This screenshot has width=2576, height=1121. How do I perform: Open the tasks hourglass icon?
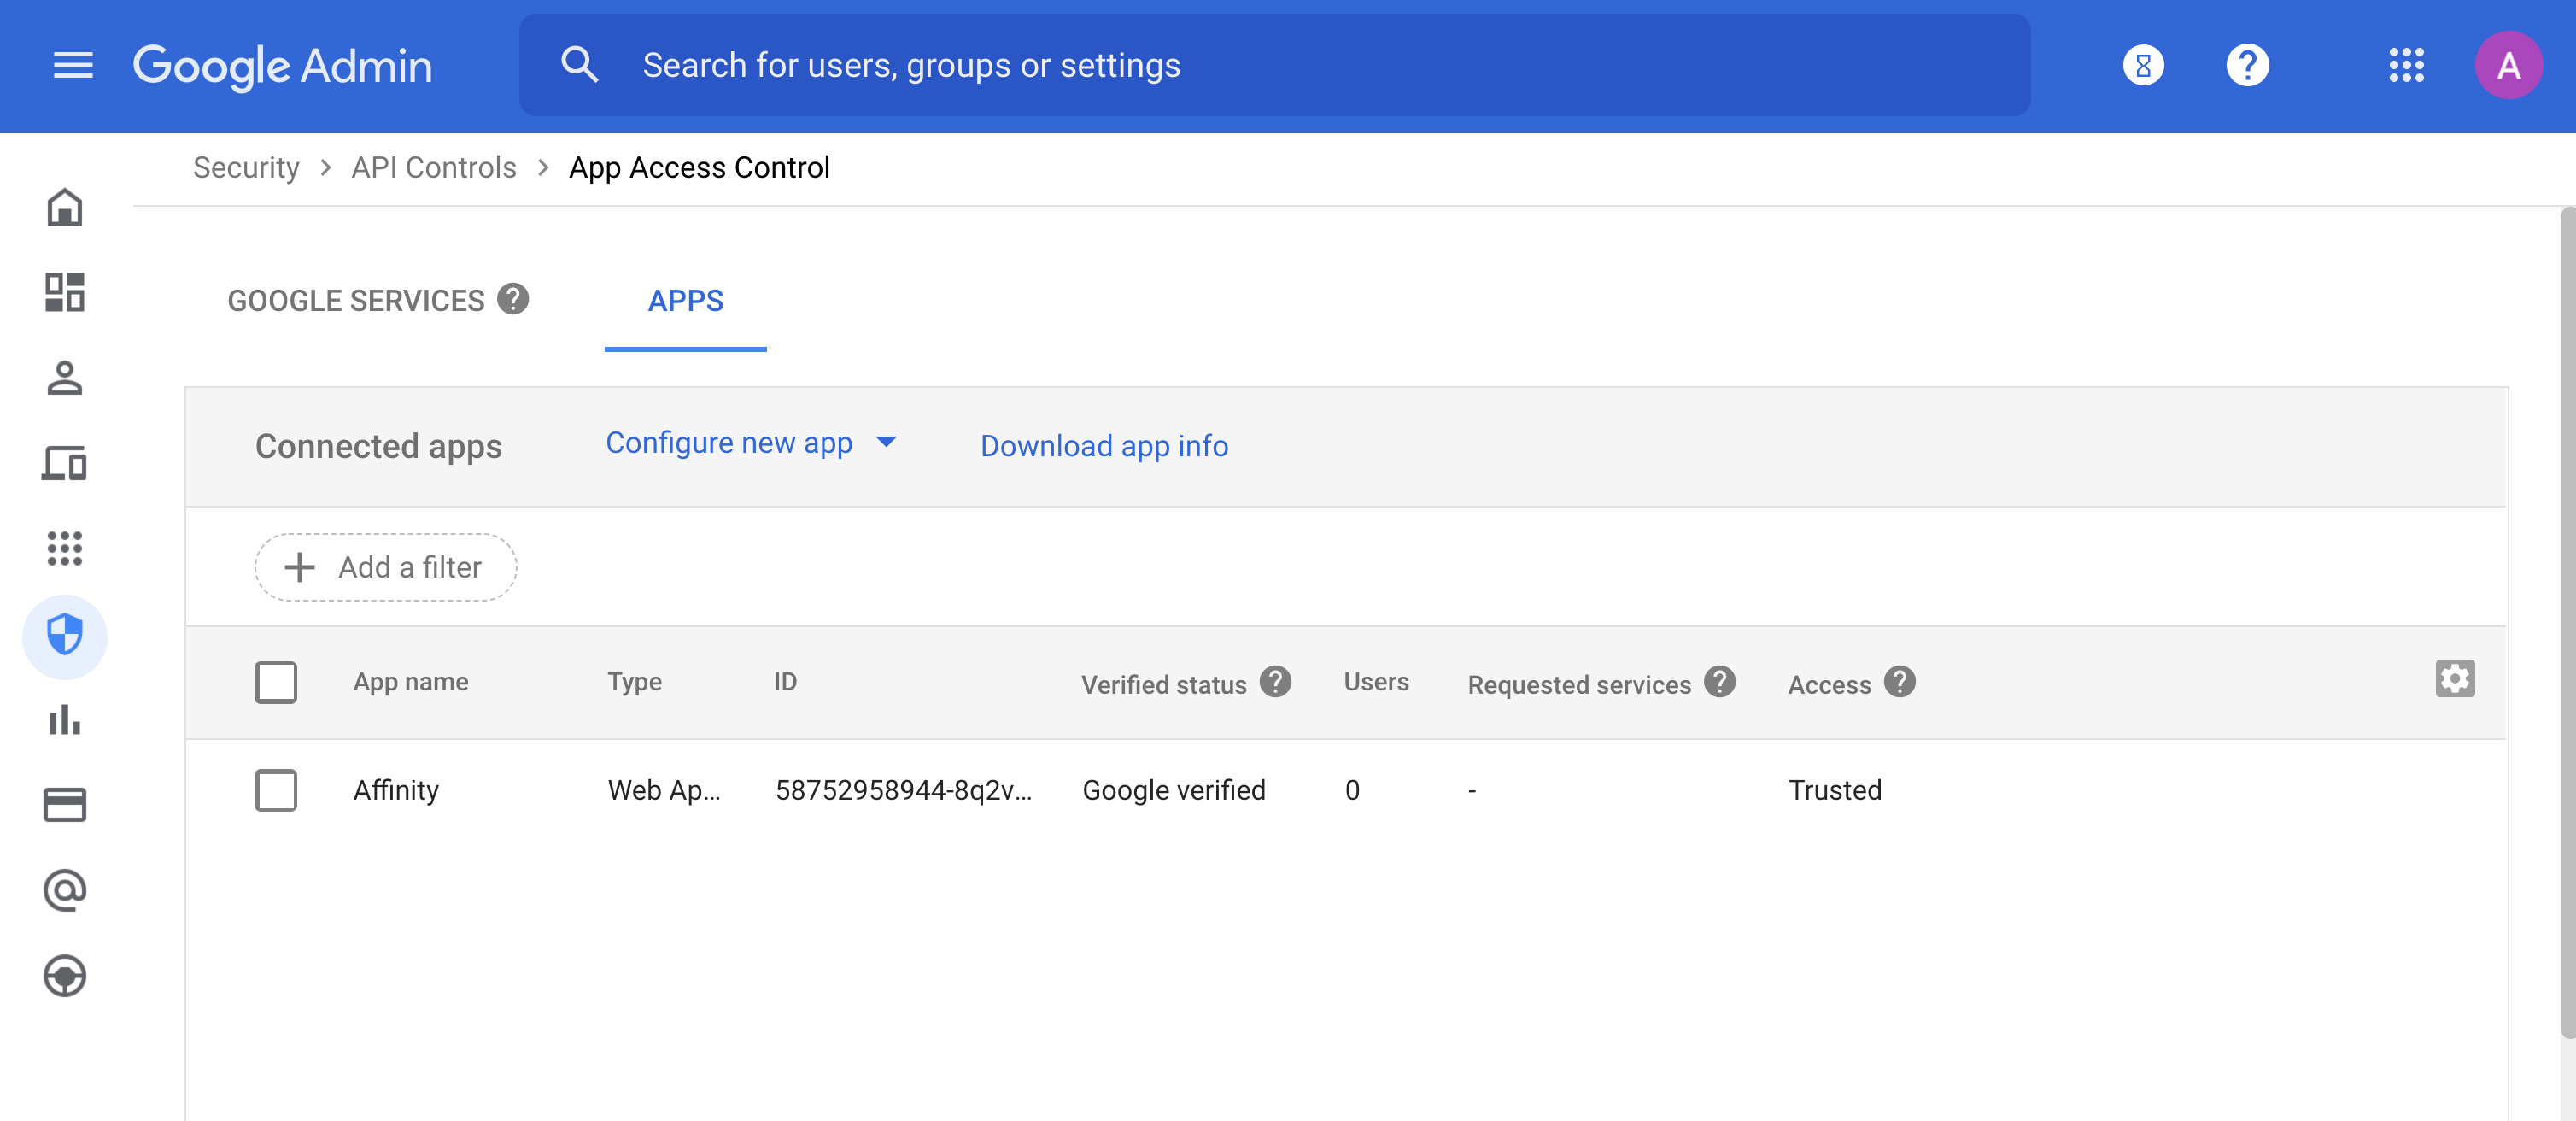[x=2142, y=66]
